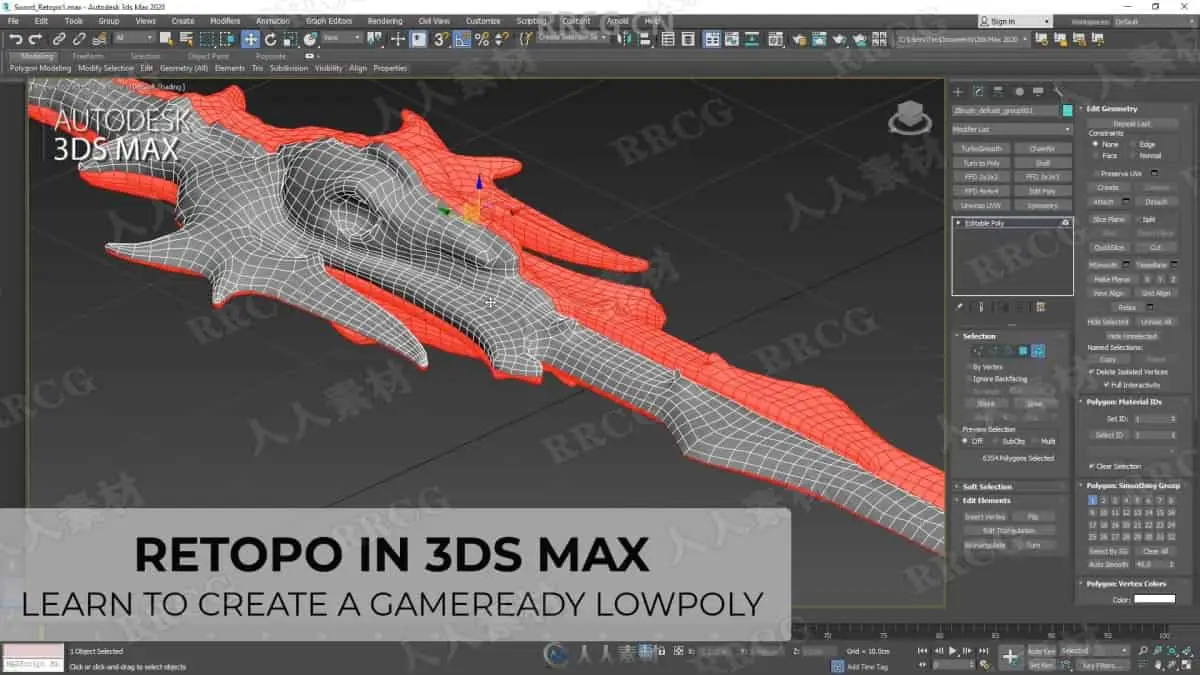Enable the By Vertex checkbox
Screen dimensions: 1200x675
[x=969, y=367]
